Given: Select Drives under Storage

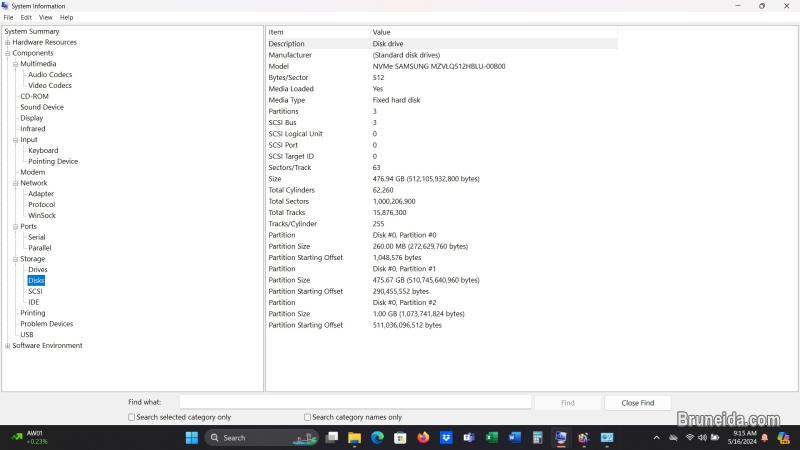Looking at the screenshot, I should click(x=37, y=270).
